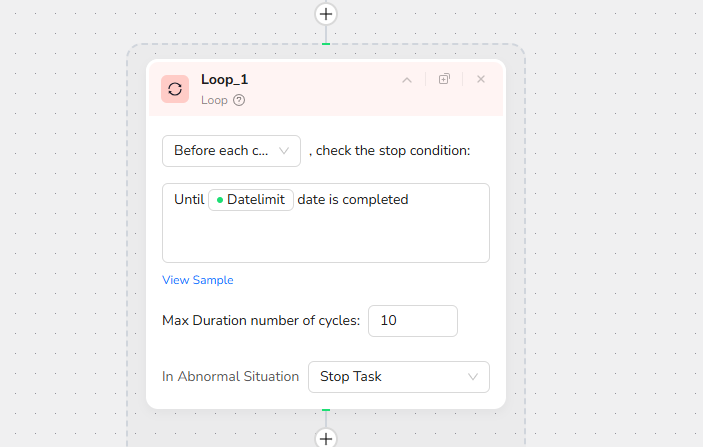Screen dimensions: 703x447
Task: Focus the max cycles field showing 10
Action: (412, 321)
